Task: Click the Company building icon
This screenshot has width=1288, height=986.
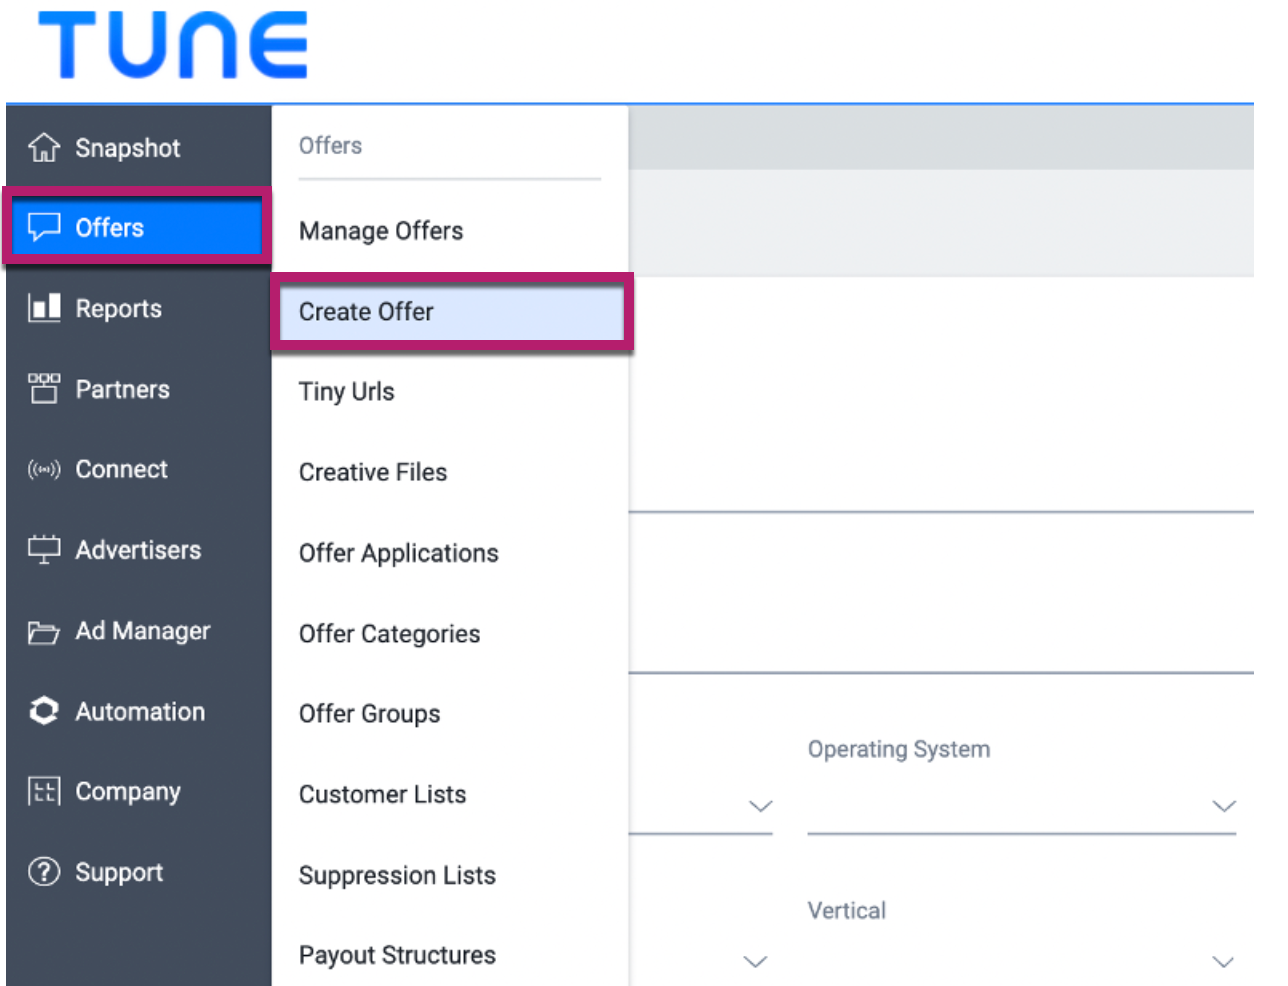Action: pos(44,791)
